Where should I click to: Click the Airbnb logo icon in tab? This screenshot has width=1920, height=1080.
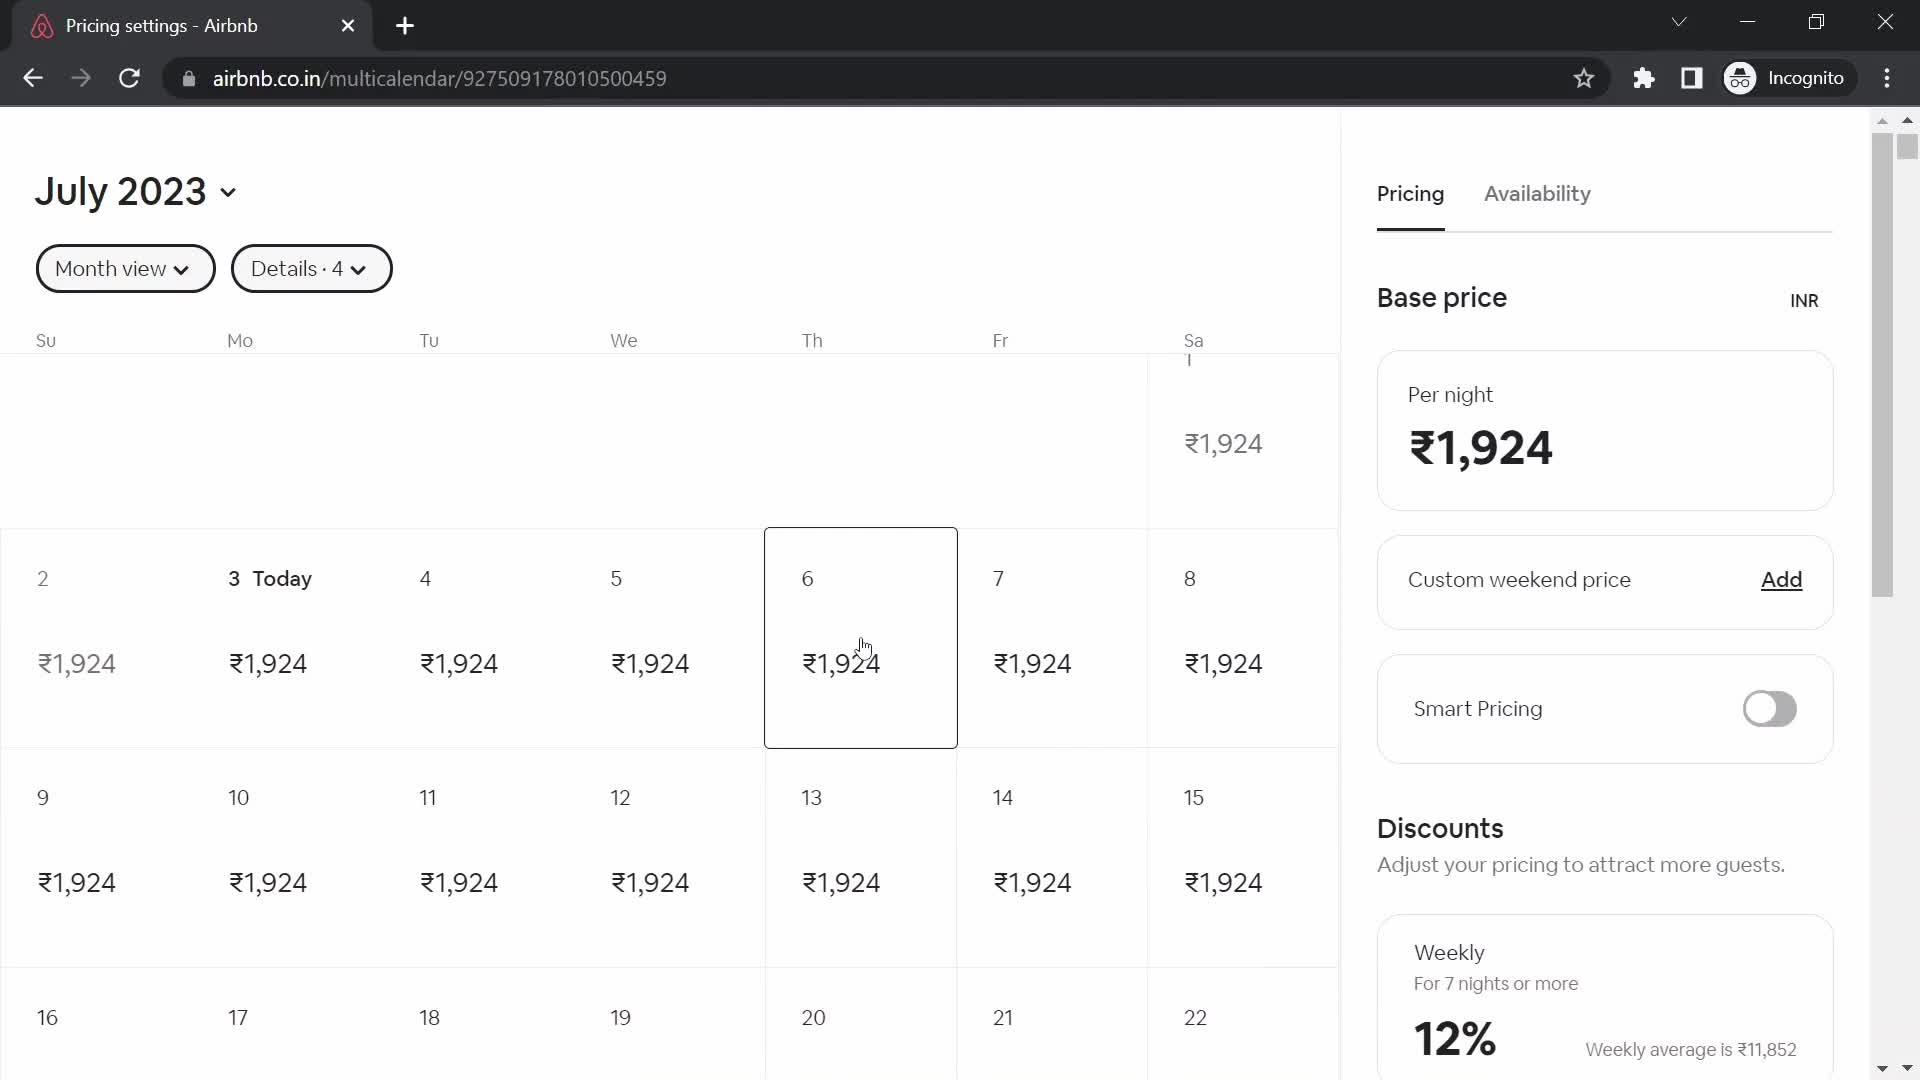click(42, 26)
